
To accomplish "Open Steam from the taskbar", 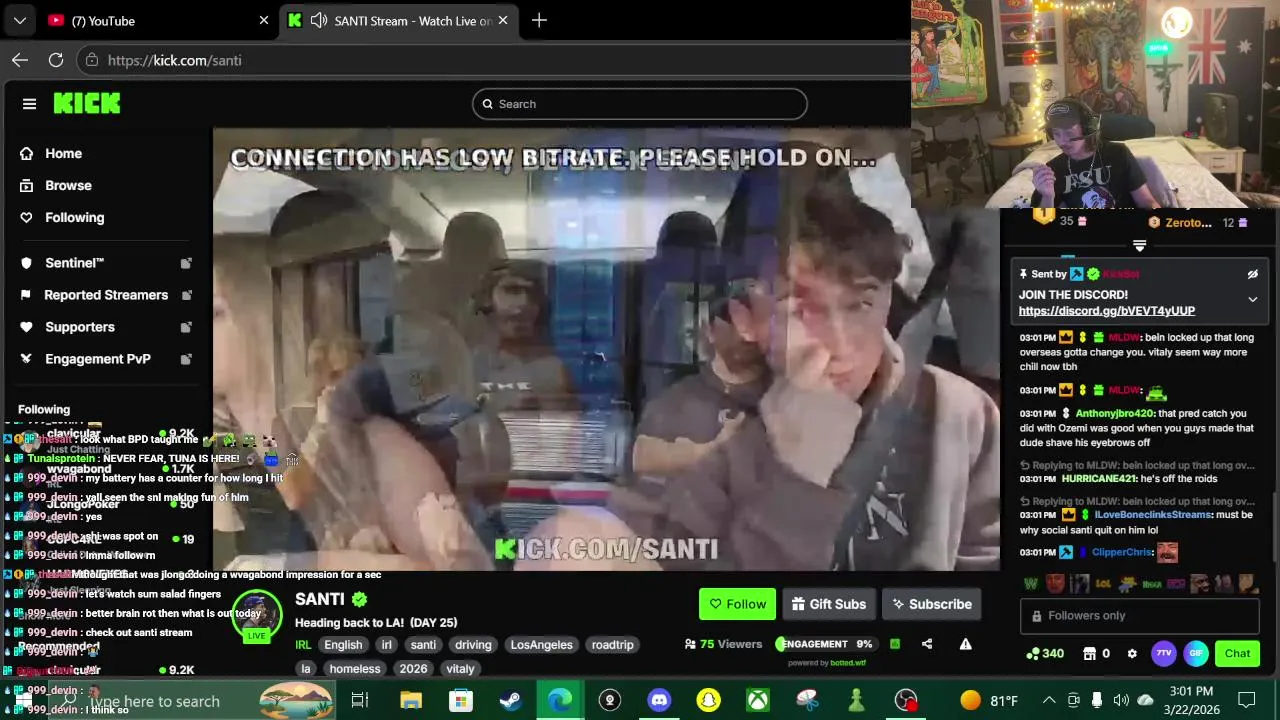I will pyautogui.click(x=510, y=700).
